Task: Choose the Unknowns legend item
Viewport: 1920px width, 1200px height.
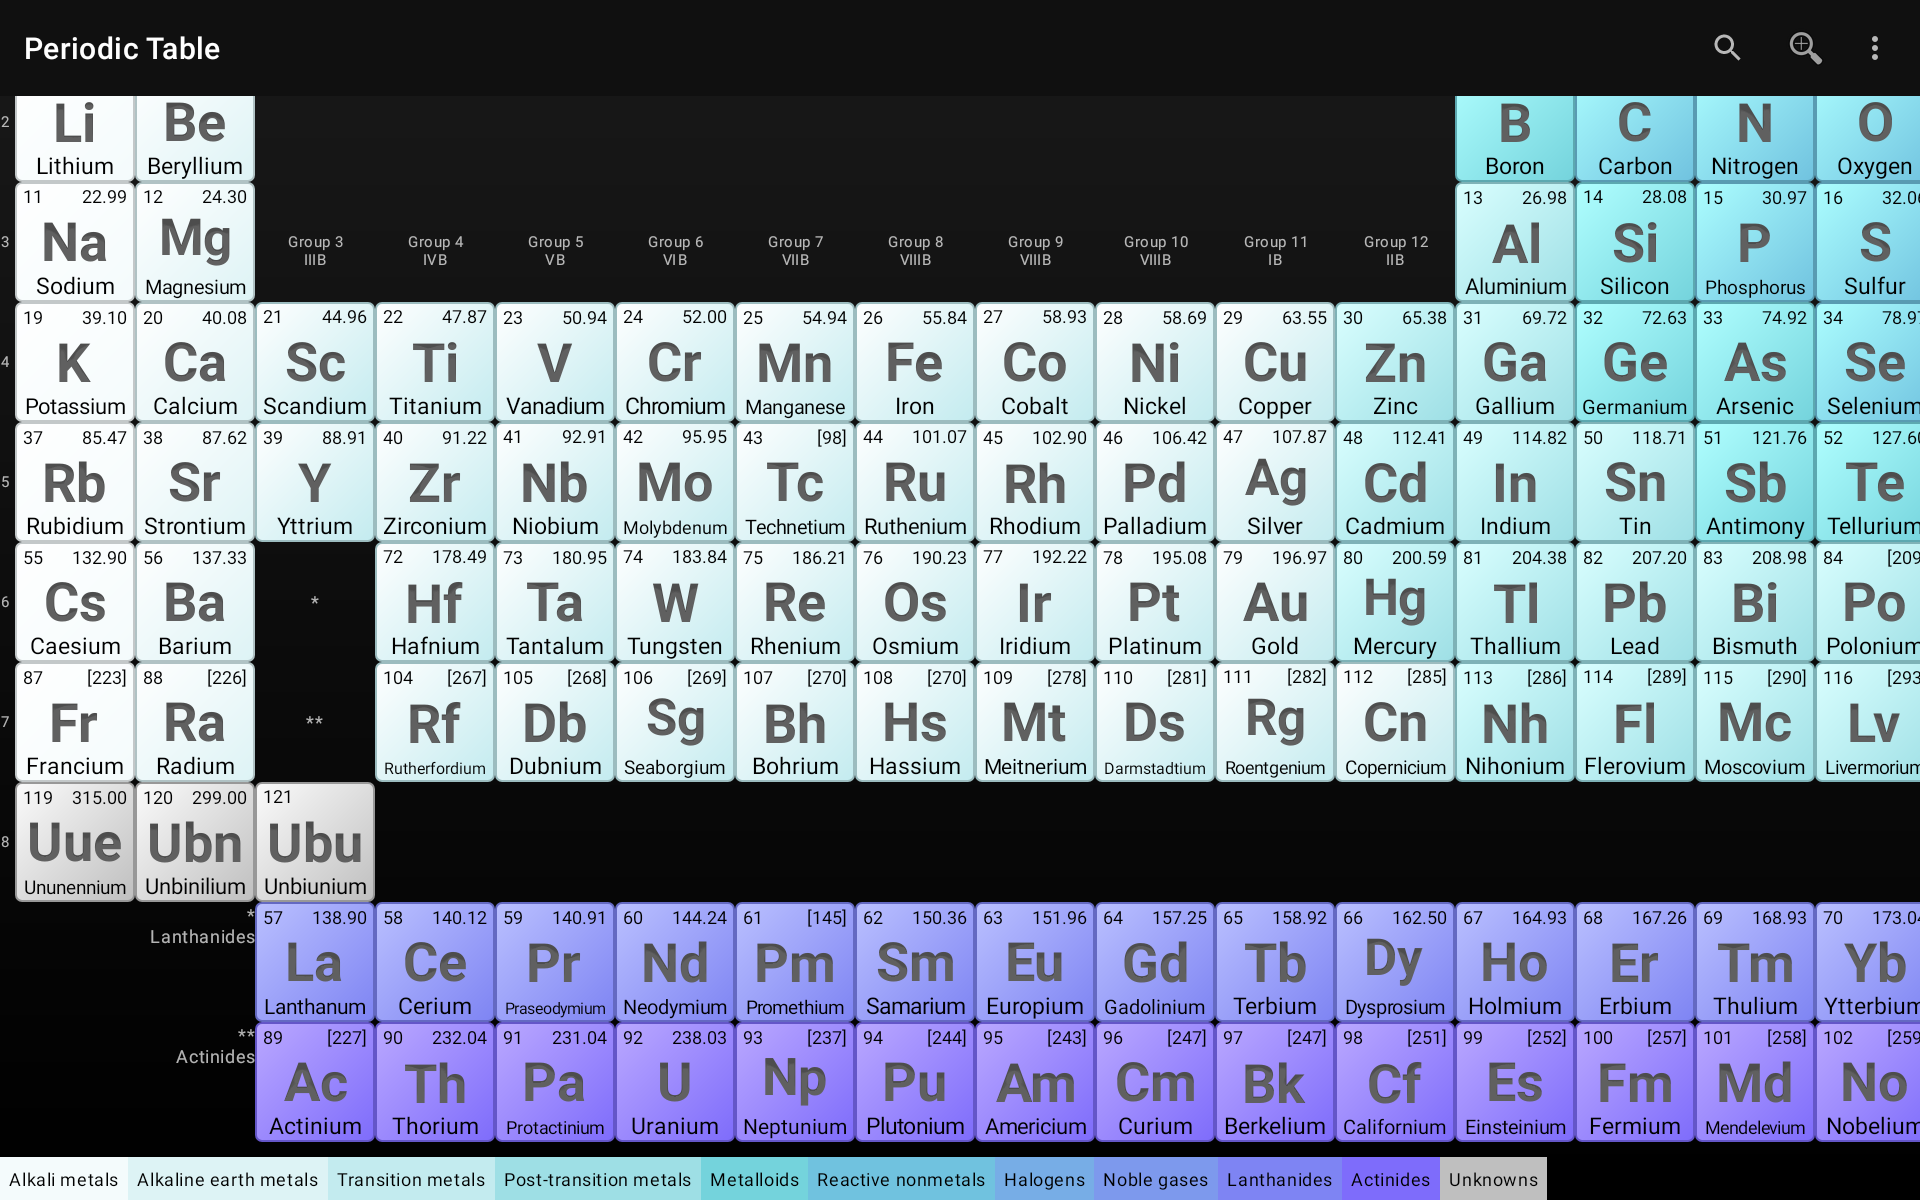Action: pos(1494,1179)
